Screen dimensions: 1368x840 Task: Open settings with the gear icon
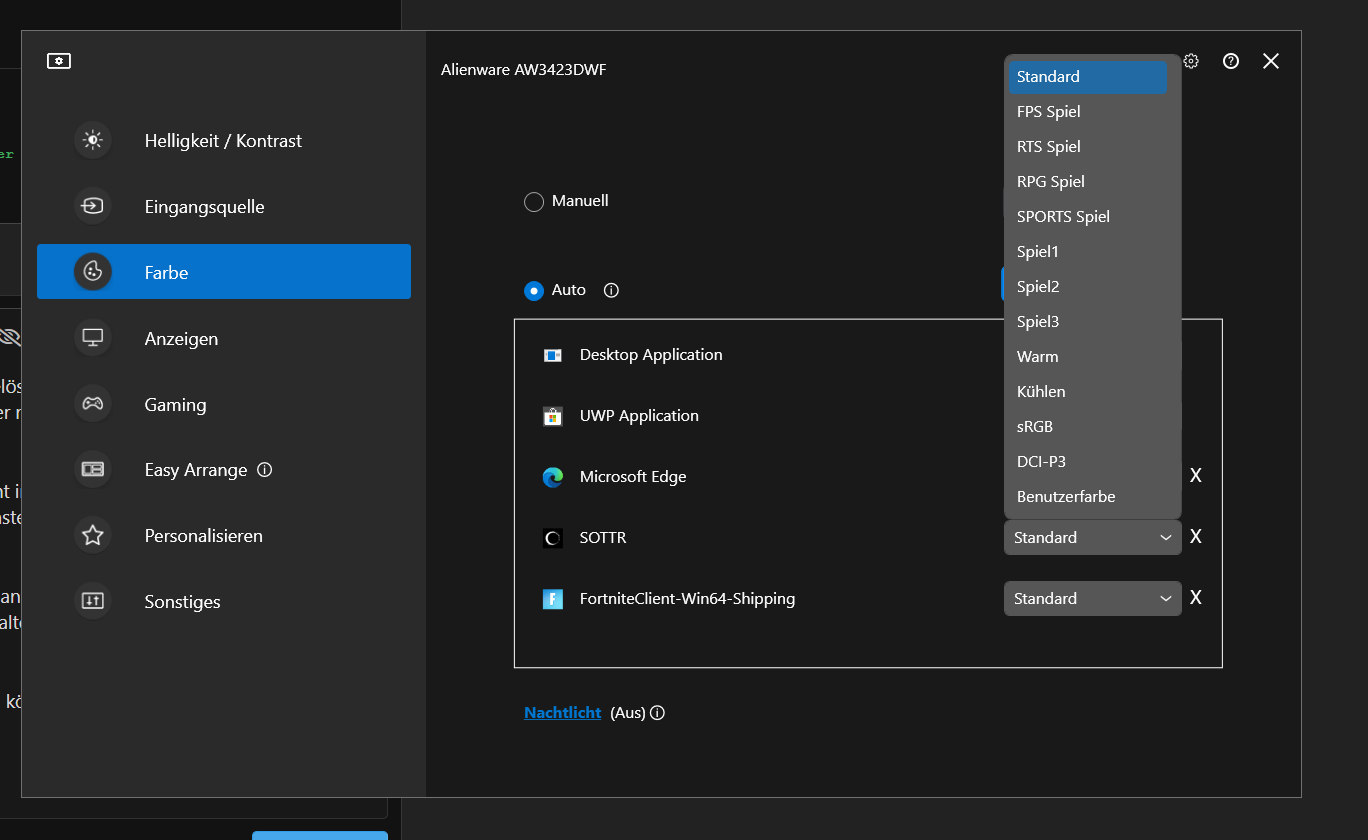pyautogui.click(x=1191, y=61)
